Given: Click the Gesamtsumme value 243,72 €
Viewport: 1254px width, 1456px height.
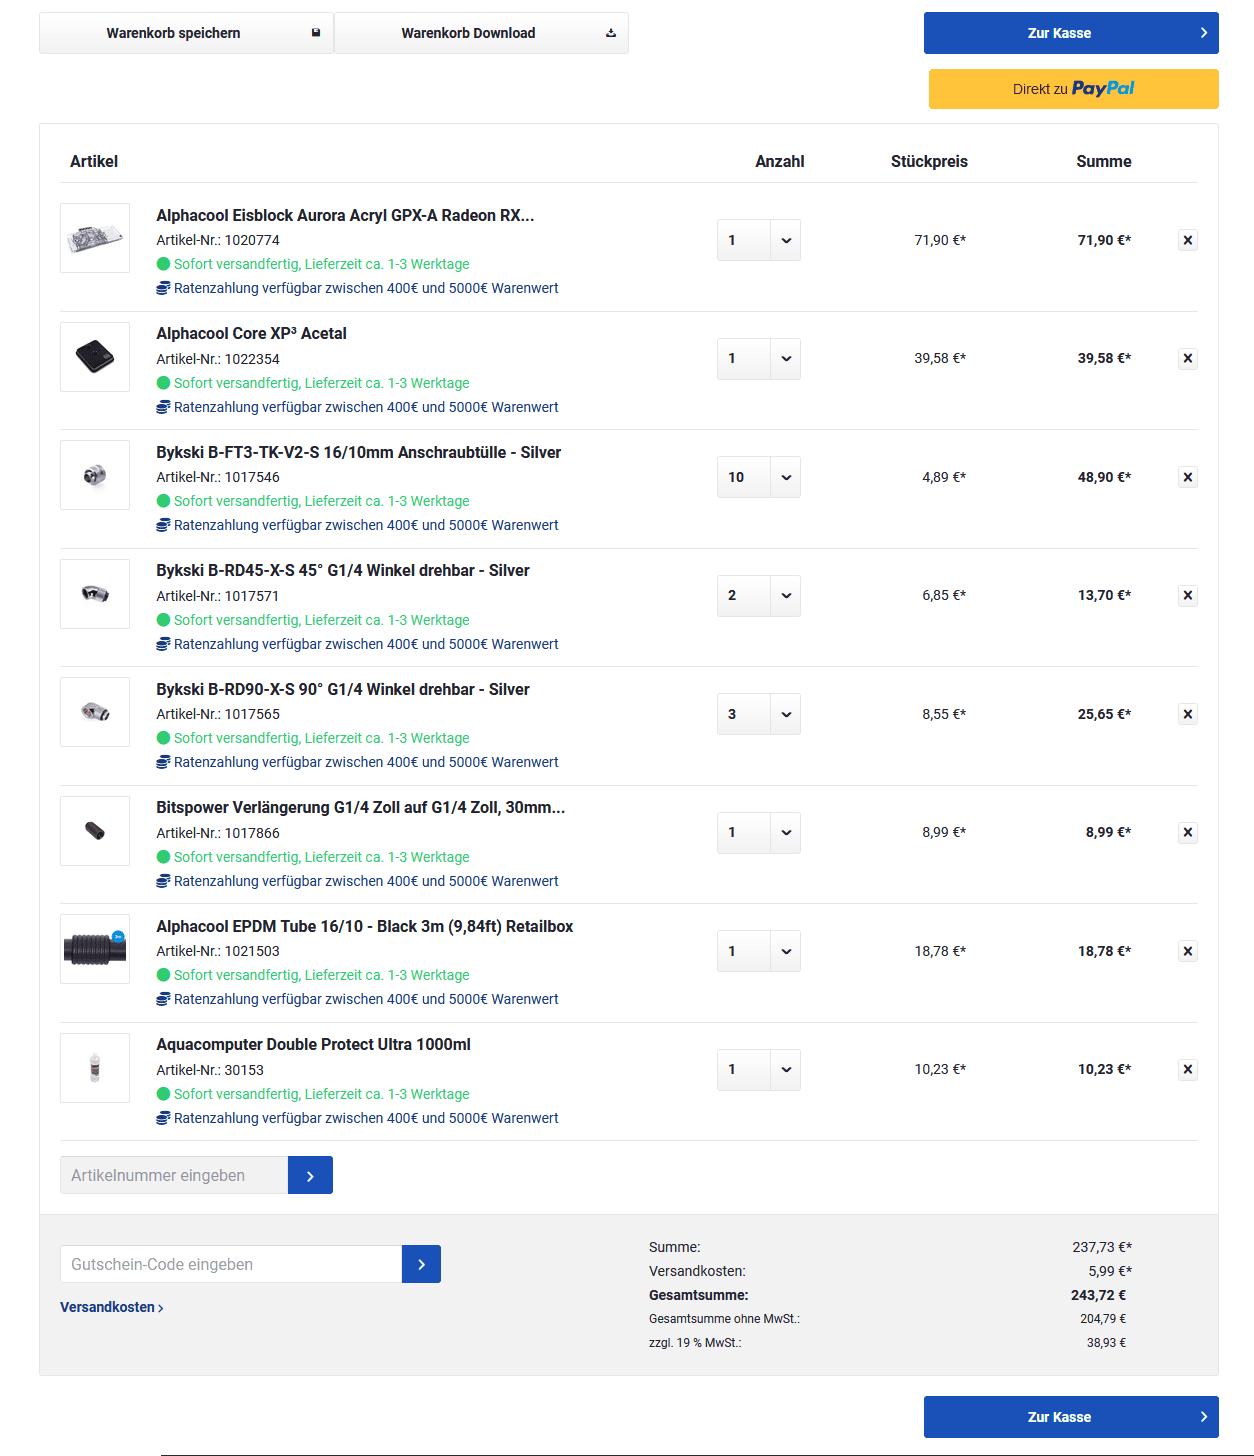Looking at the screenshot, I should (x=1098, y=1295).
